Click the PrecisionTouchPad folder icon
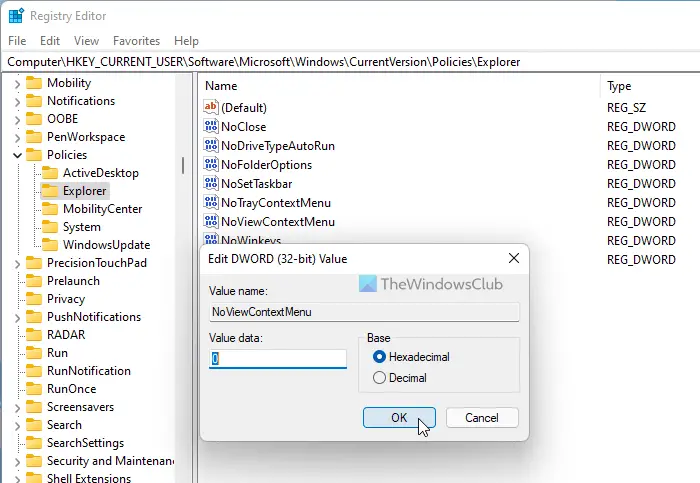700x483 pixels. (34, 263)
